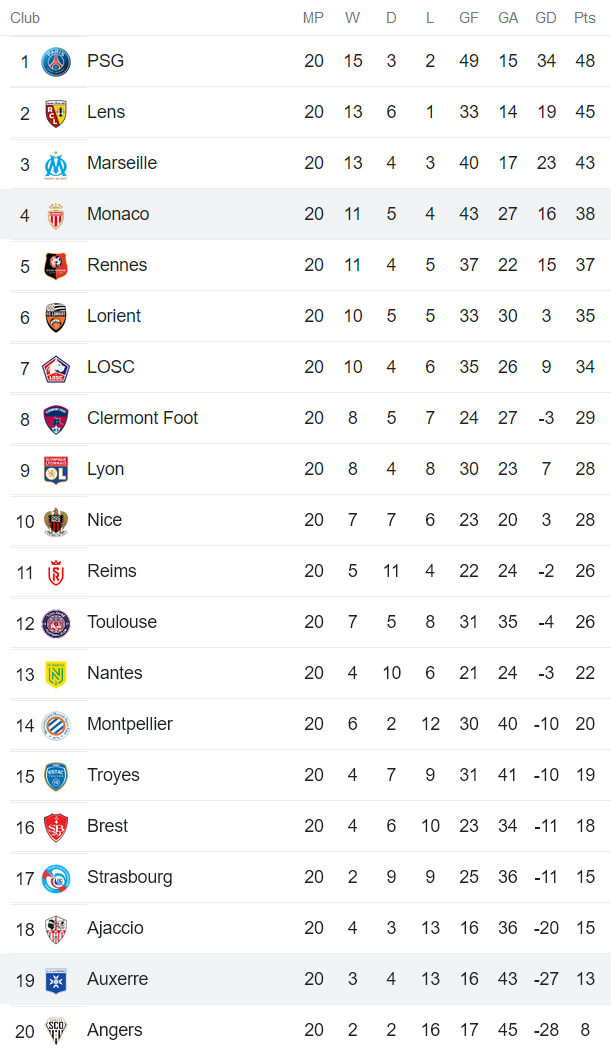Click the Club column header
Screen dimensions: 611x1059
tap(25, 18)
